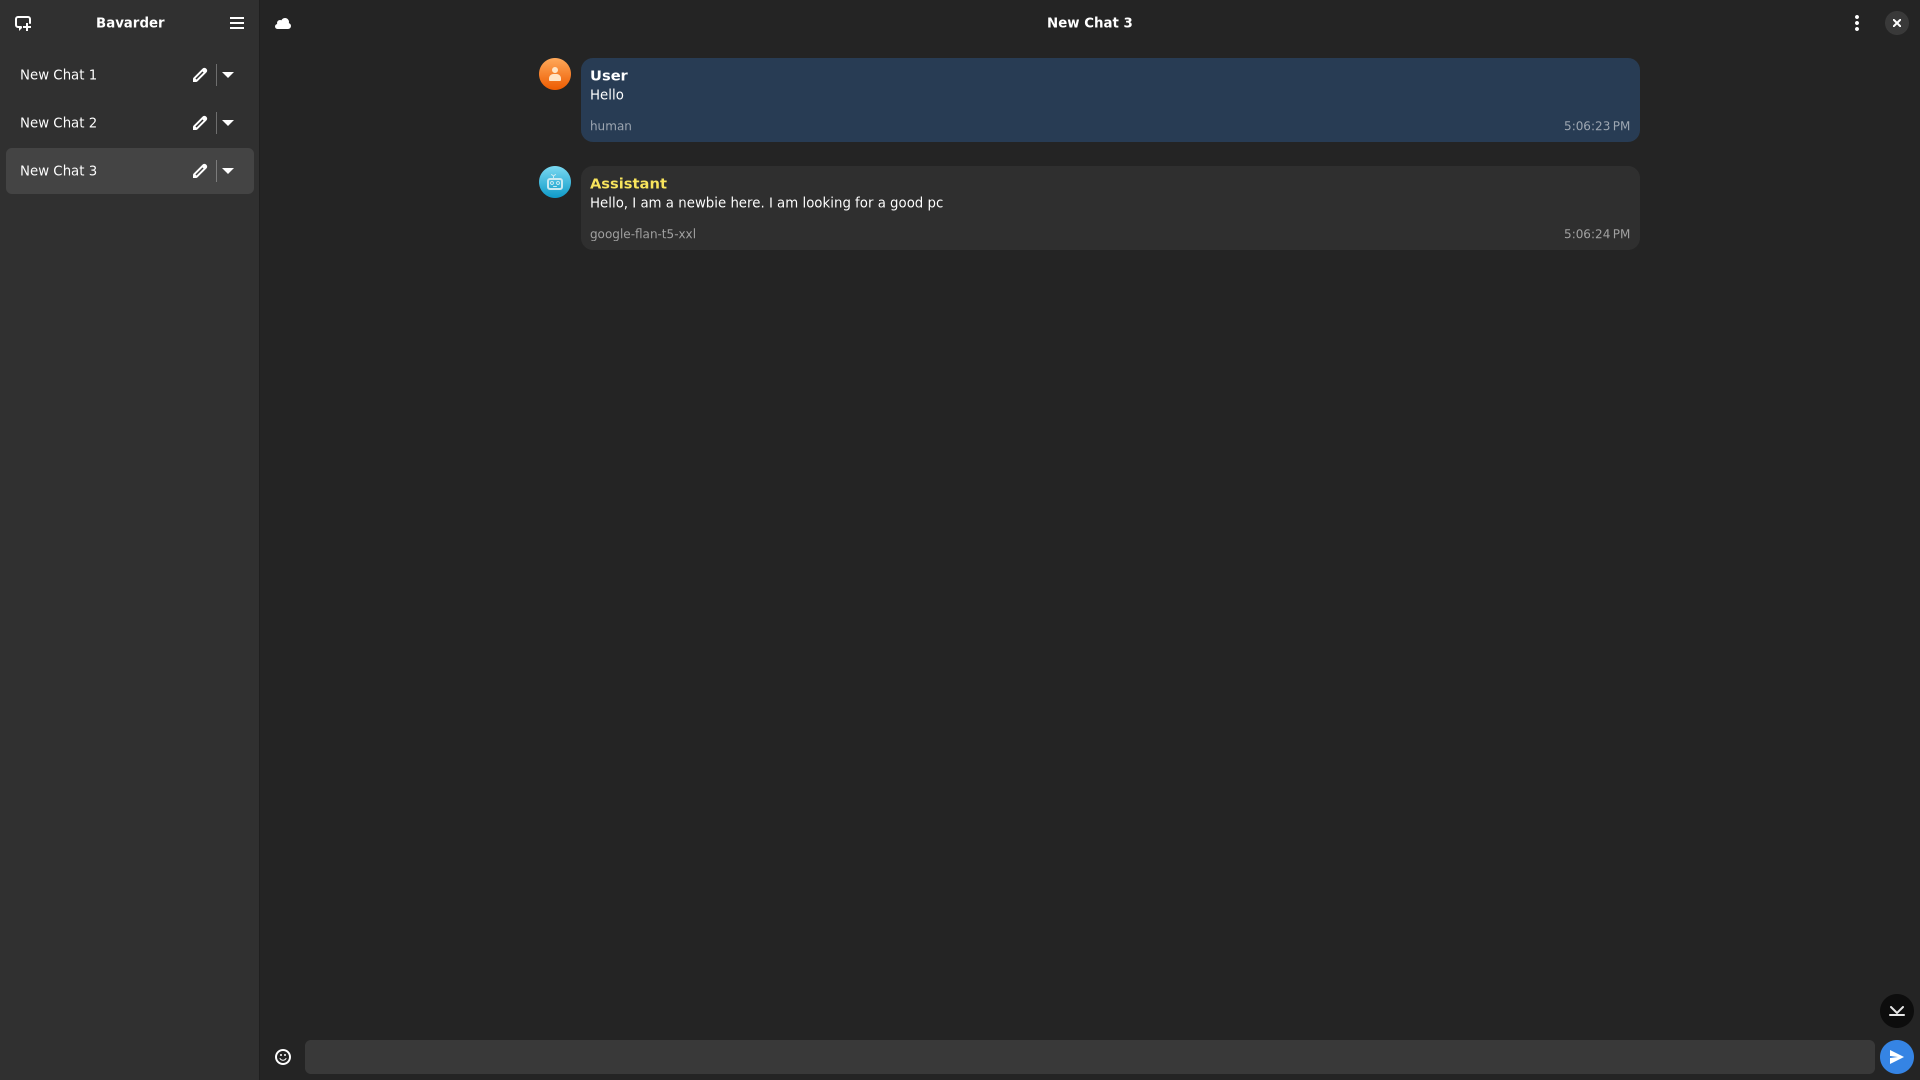Click the New Chat 3 window title
Image resolution: width=1920 pixels, height=1080 pixels.
(x=1089, y=23)
